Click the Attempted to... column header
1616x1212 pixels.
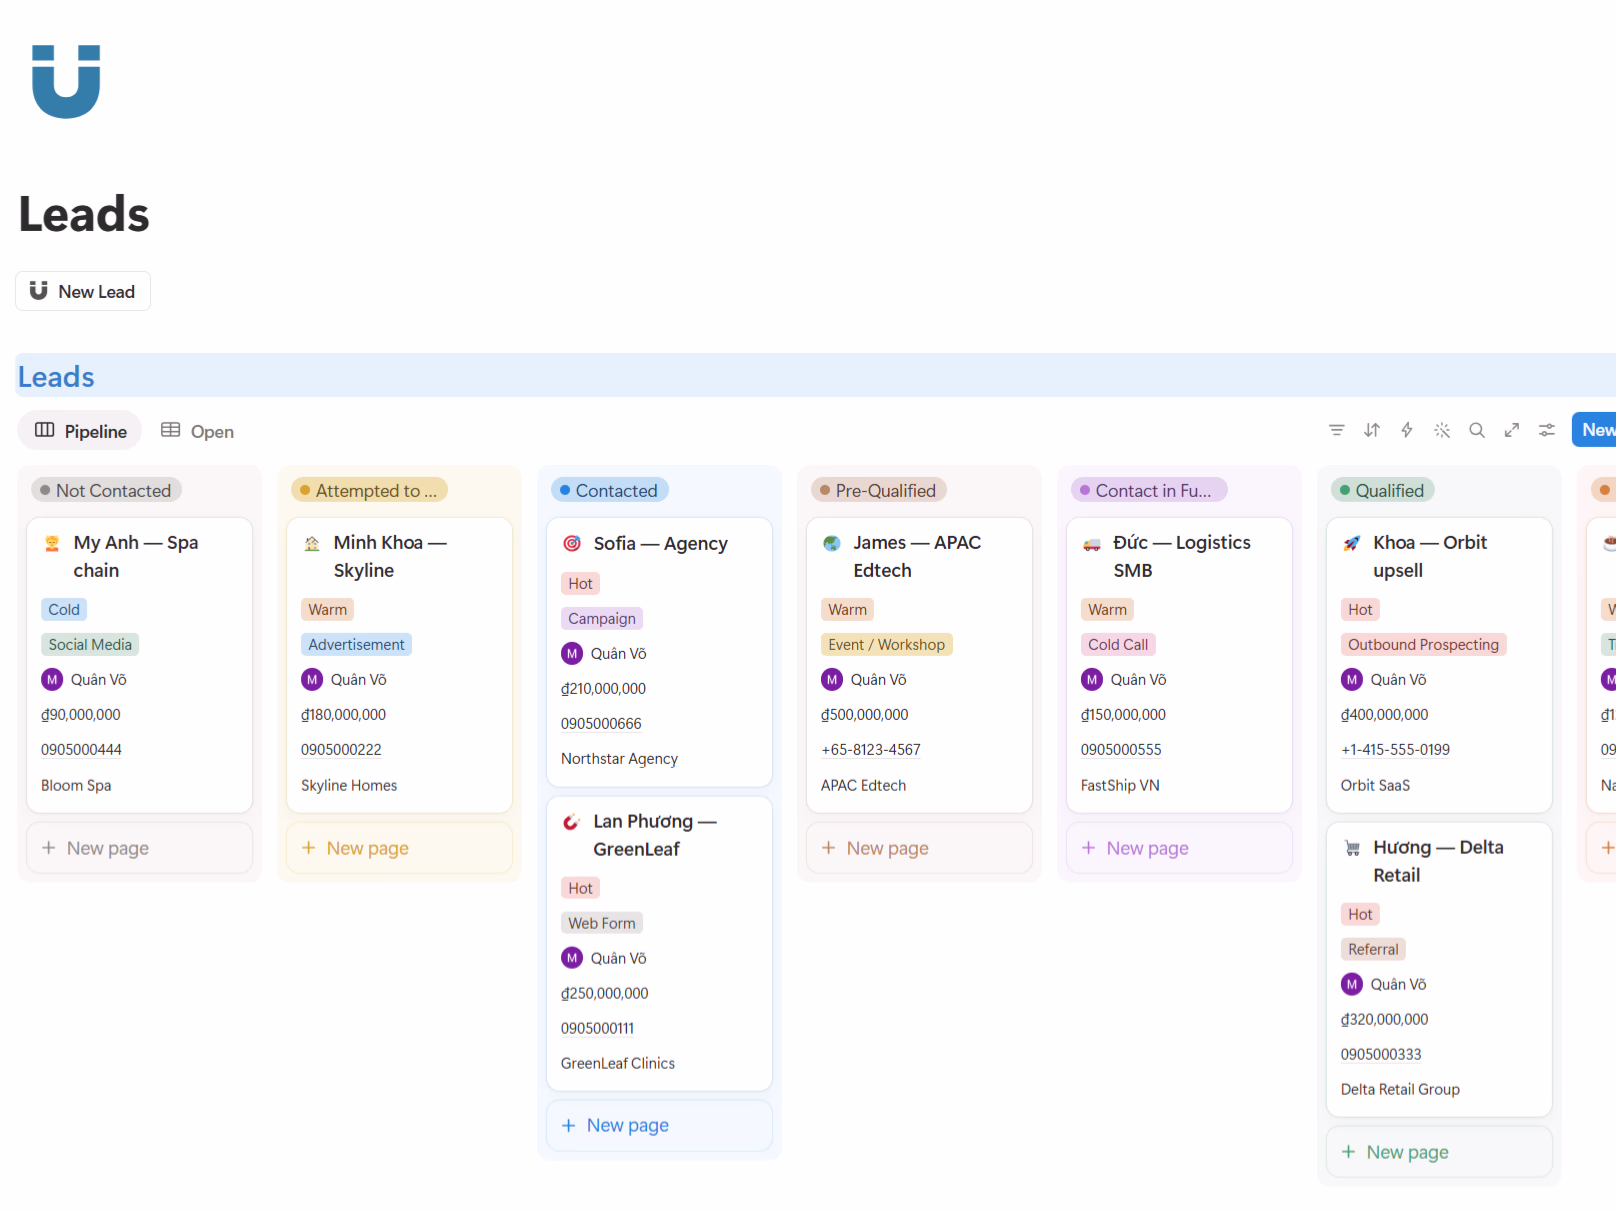(x=369, y=491)
